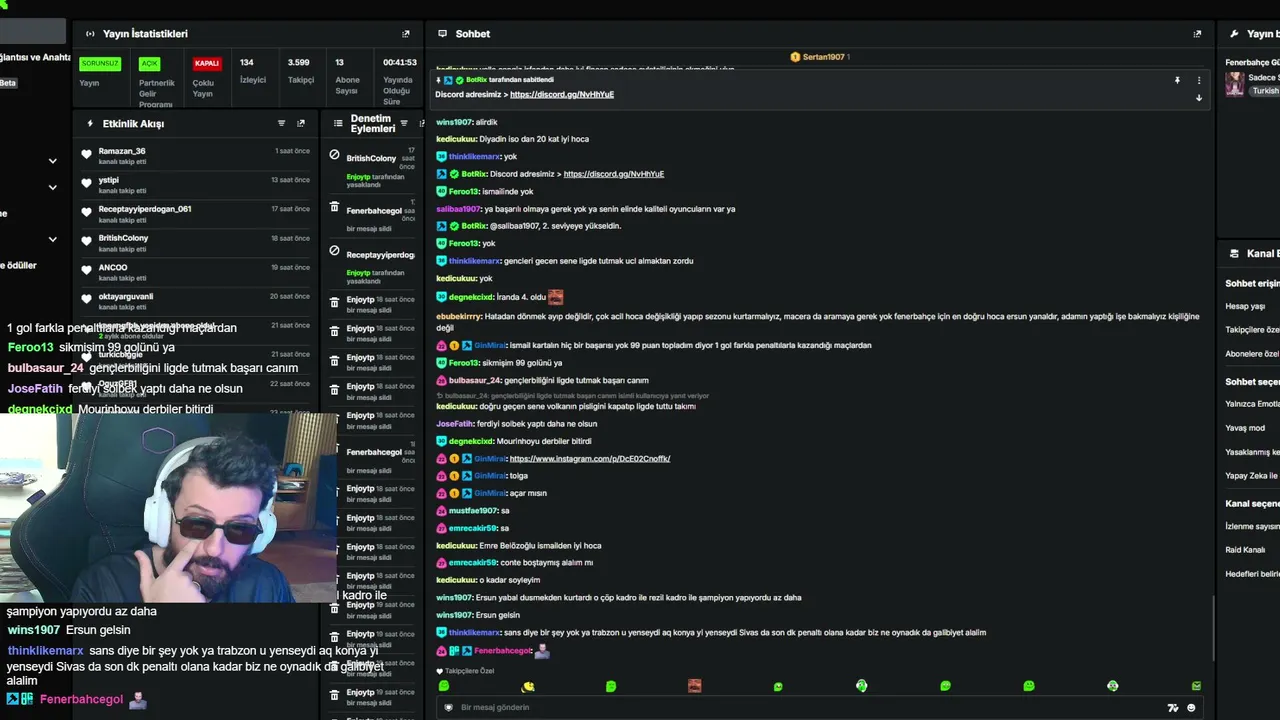Collapse the pinned BotRix message arrow

pos(1199,98)
